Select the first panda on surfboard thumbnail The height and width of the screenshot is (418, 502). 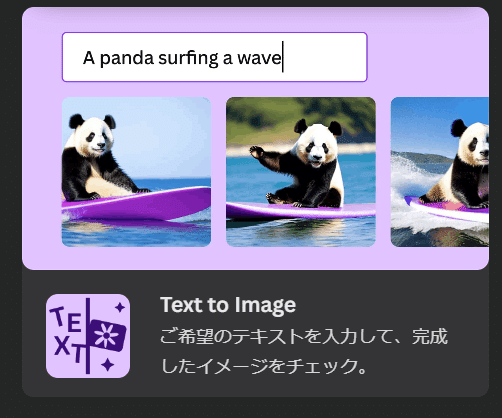(x=136, y=172)
